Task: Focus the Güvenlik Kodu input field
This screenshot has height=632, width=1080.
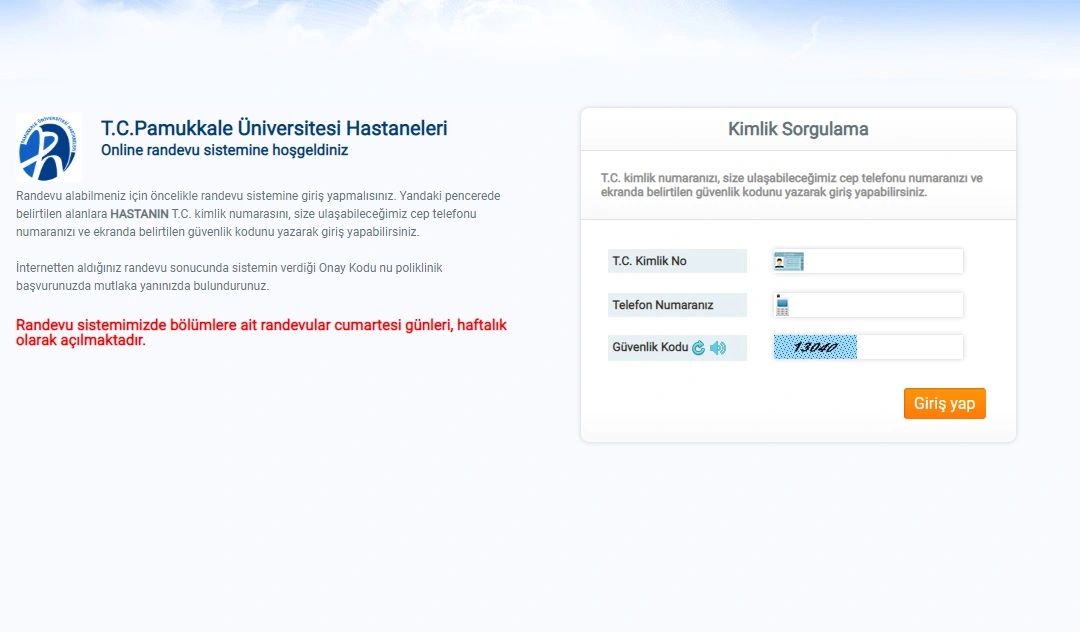Action: (x=910, y=347)
